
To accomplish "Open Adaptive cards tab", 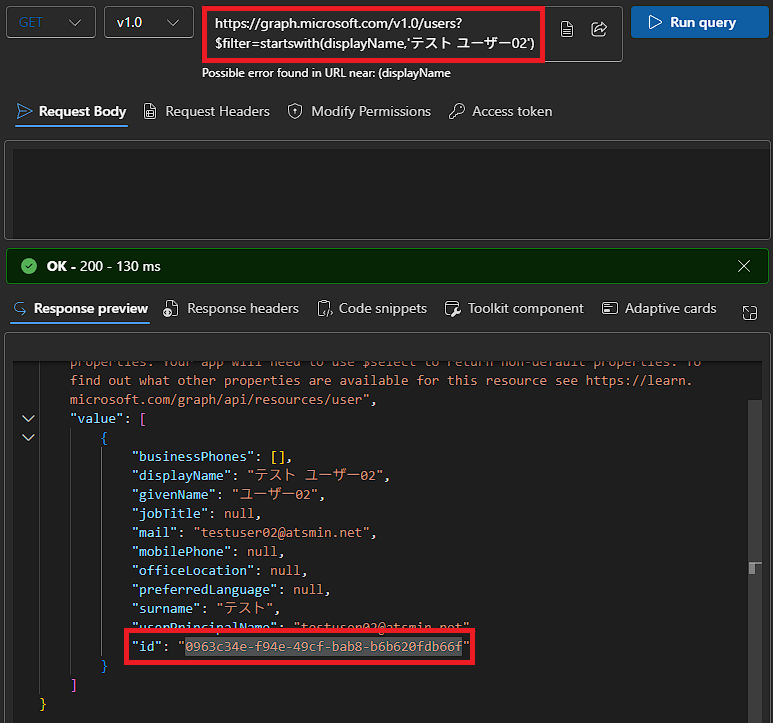I will [x=659, y=309].
